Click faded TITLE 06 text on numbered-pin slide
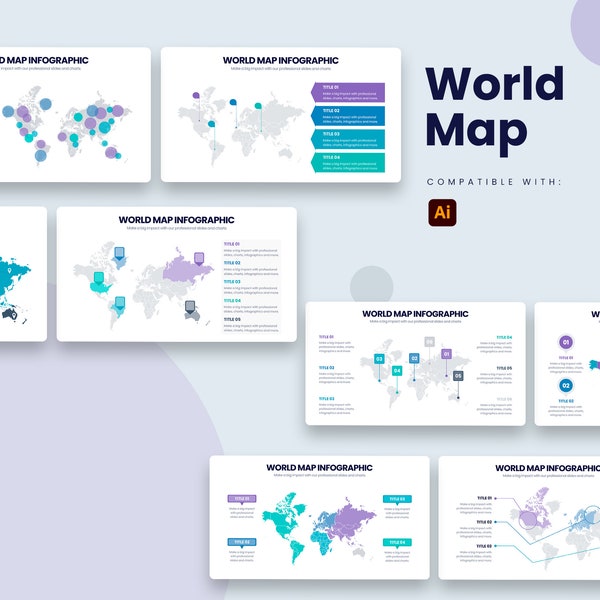600x600 pixels. point(504,399)
